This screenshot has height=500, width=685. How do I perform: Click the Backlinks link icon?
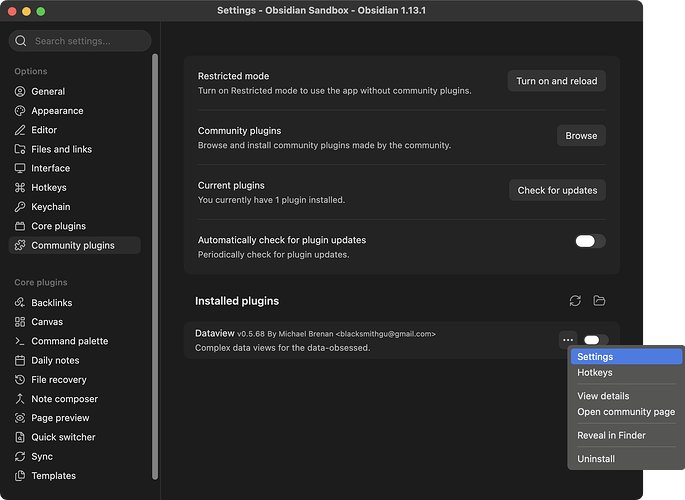(20, 302)
